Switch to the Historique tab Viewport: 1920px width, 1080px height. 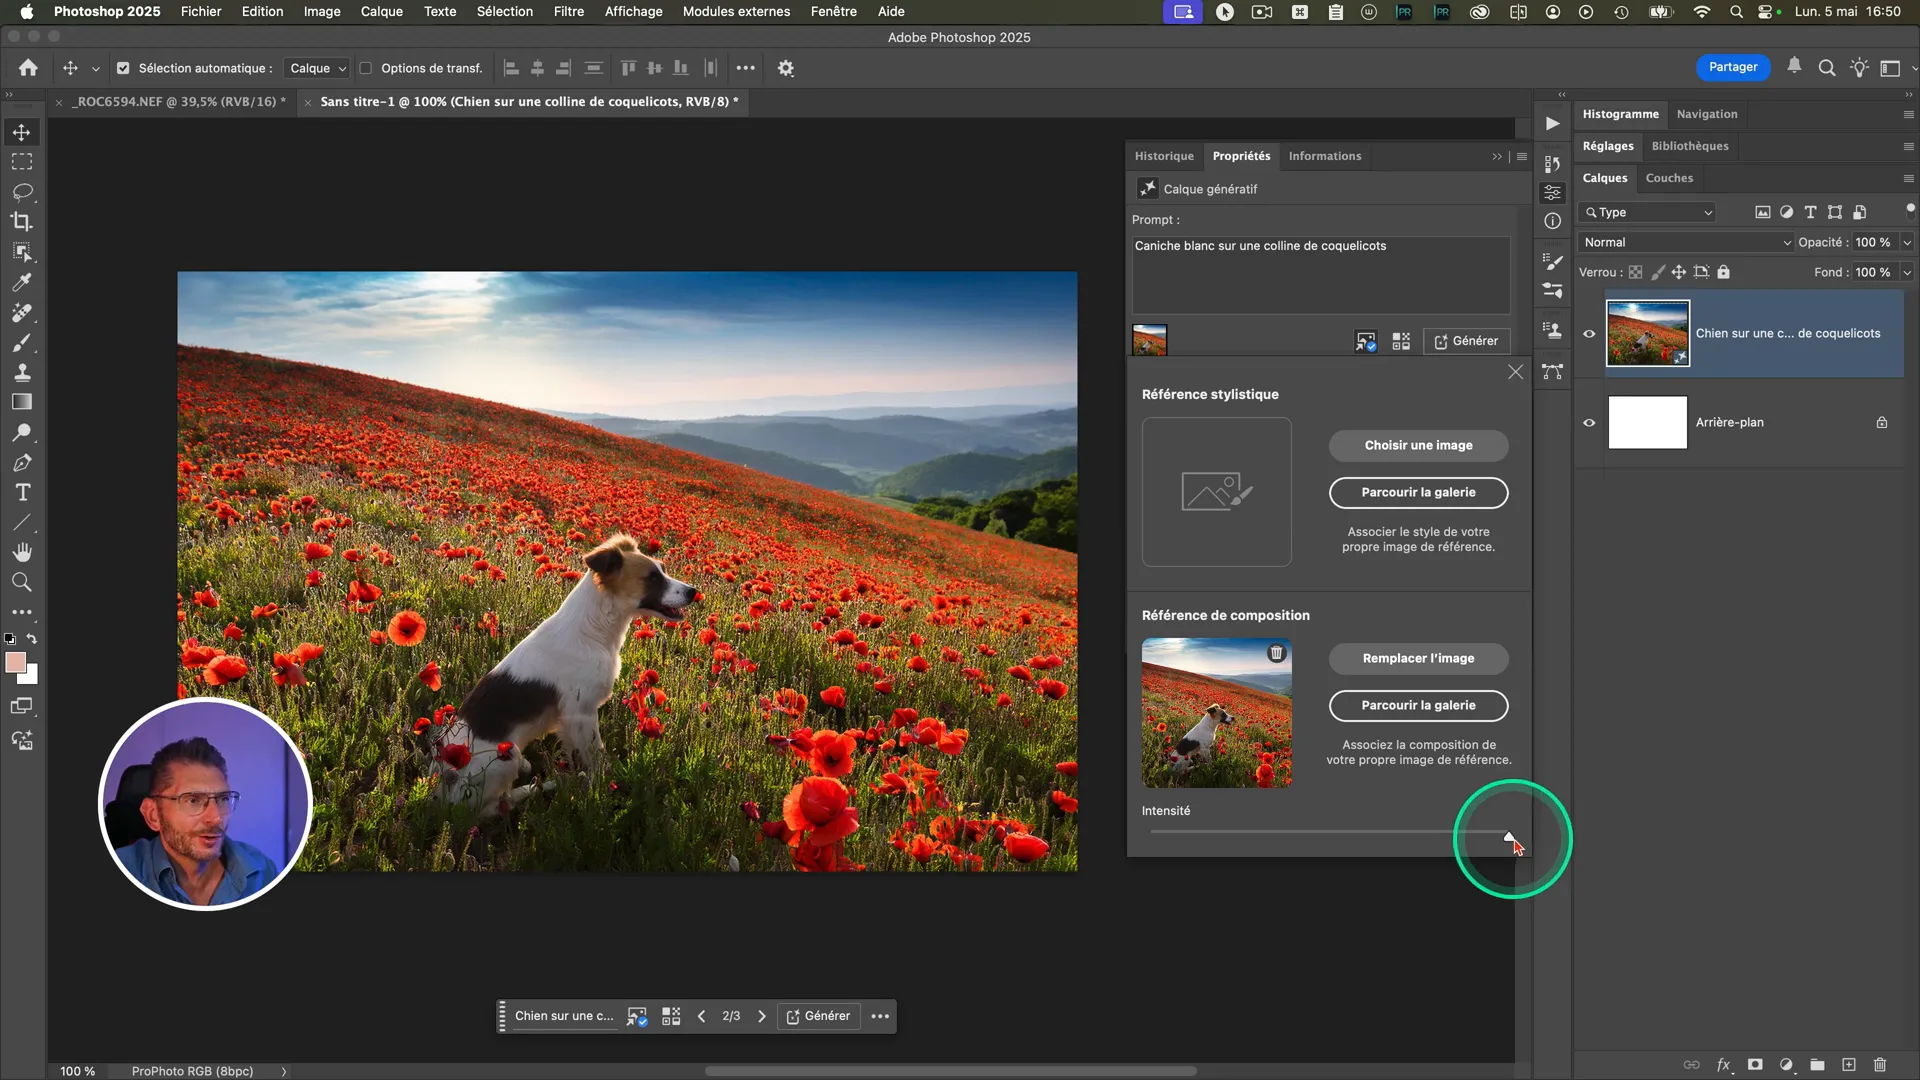pos(1164,156)
